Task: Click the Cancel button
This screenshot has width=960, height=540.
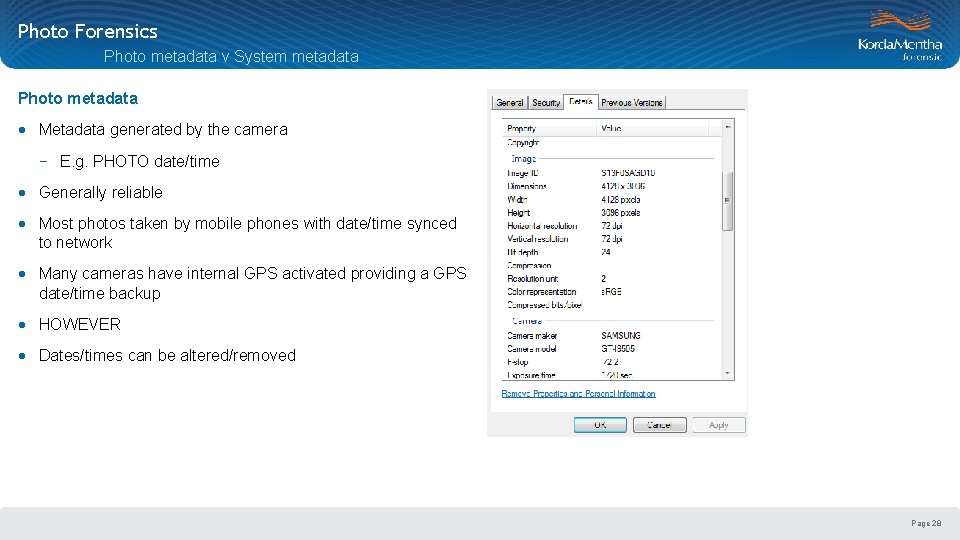Action: pos(659,425)
